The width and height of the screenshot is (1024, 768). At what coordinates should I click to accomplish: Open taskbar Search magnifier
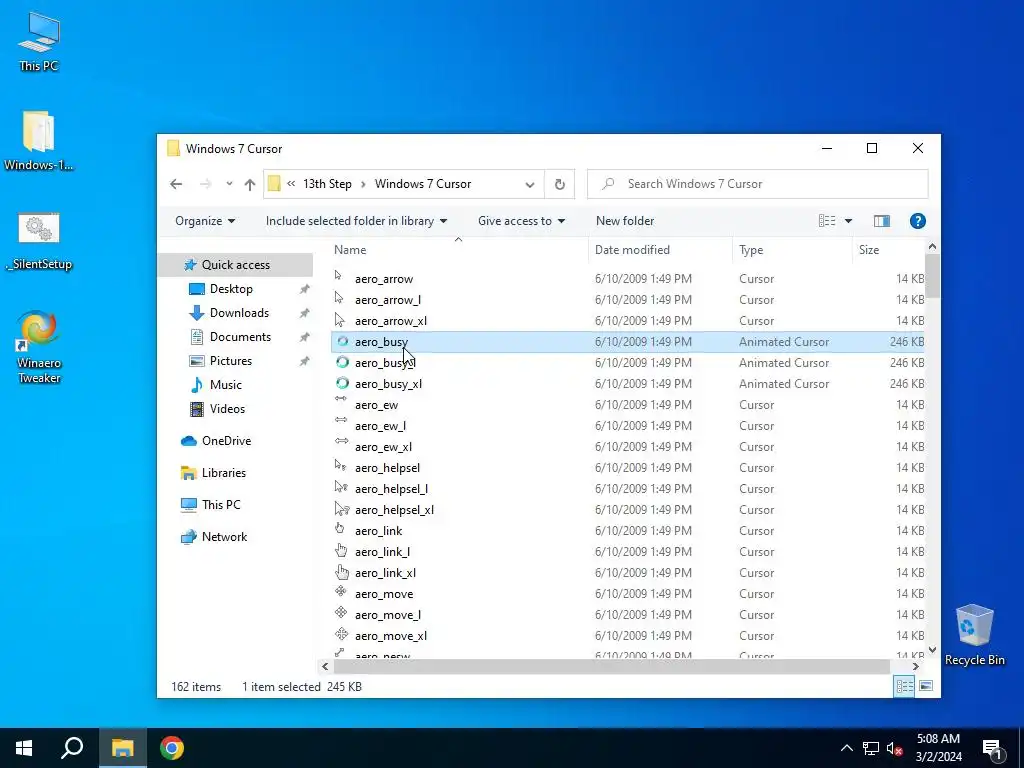72,748
